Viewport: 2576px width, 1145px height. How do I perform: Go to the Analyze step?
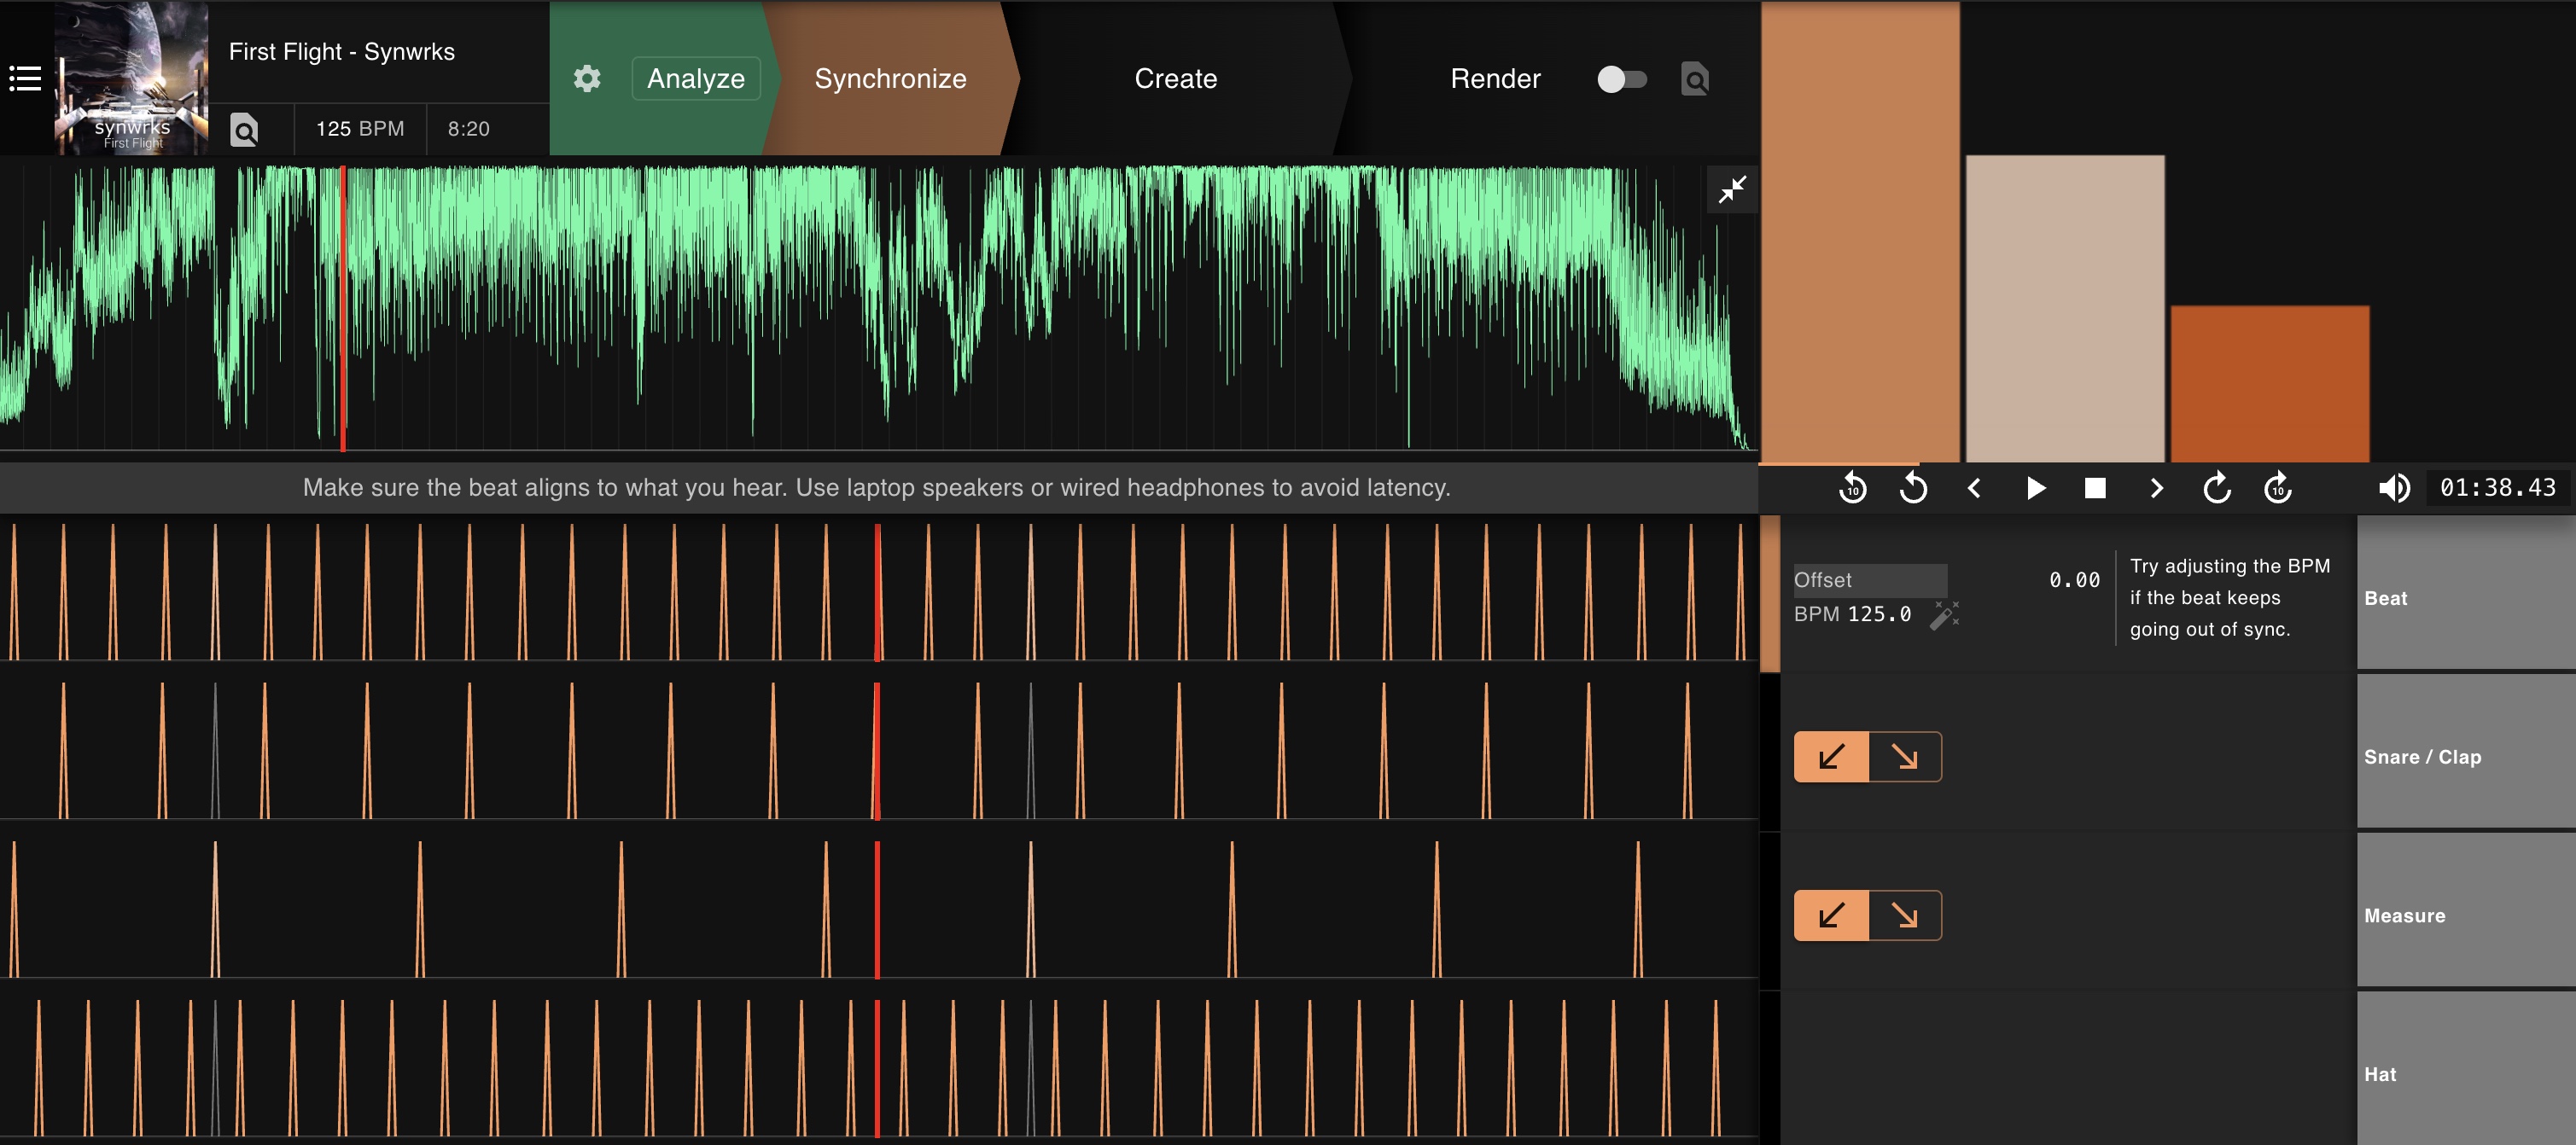click(x=696, y=78)
